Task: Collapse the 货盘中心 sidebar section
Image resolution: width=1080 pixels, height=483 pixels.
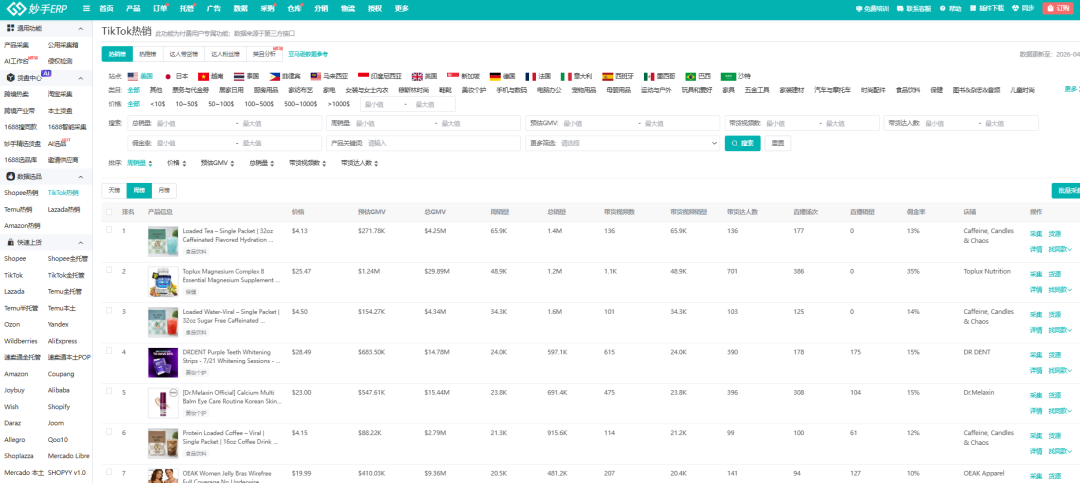Action: 81,77
